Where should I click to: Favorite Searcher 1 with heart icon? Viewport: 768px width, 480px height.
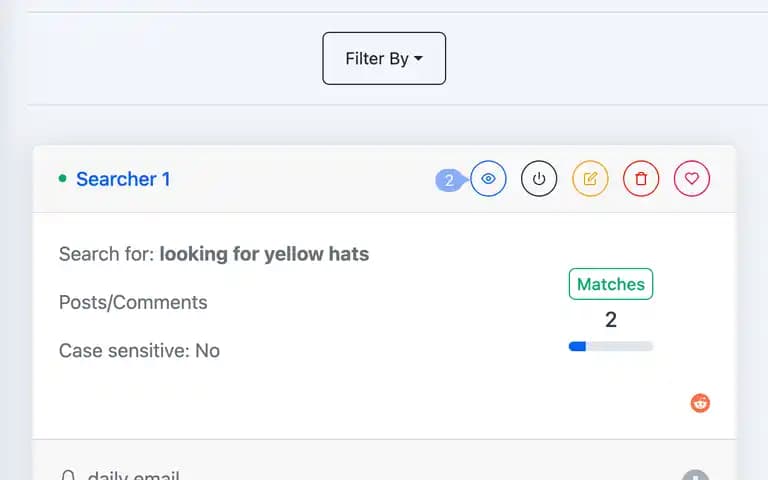[692, 179]
